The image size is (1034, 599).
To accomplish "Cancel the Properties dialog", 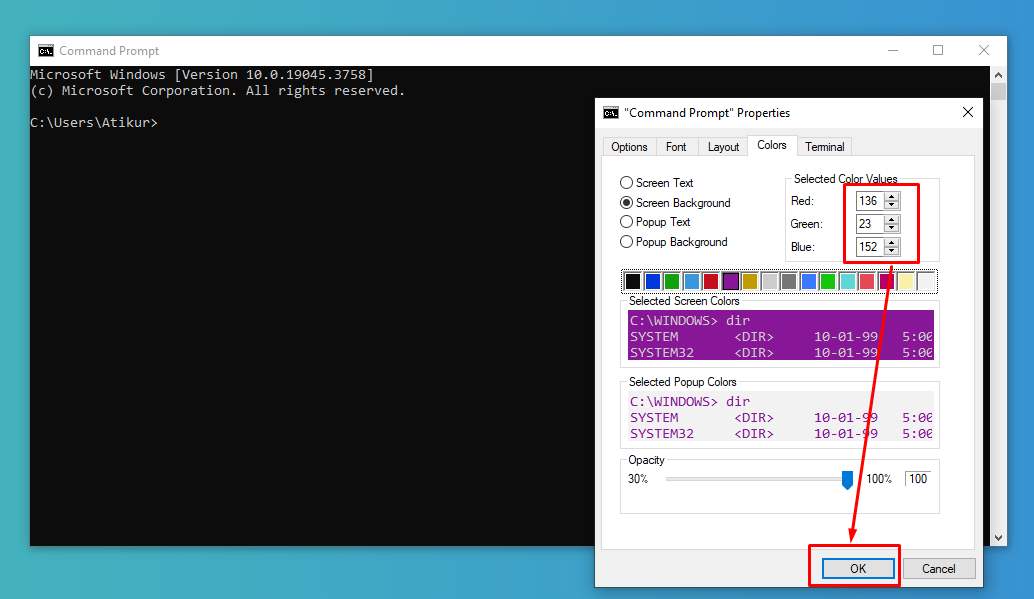I will tap(939, 567).
